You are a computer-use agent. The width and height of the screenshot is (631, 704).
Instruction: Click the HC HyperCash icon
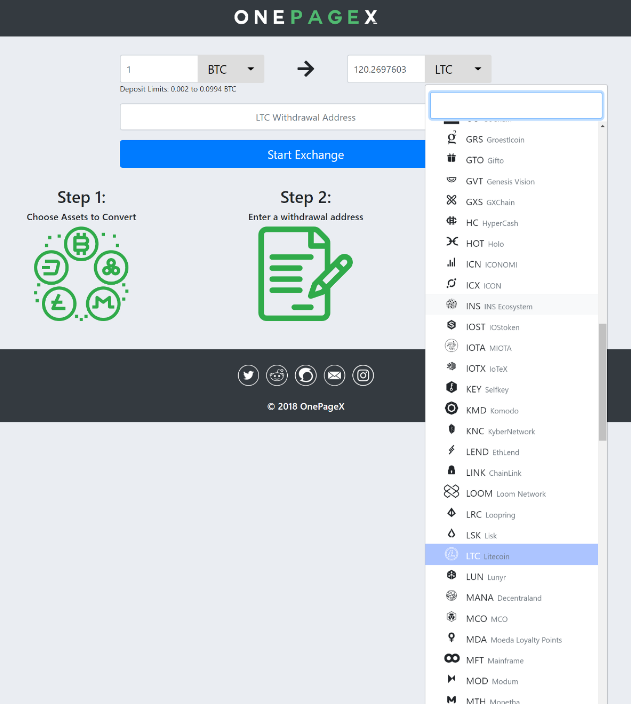tap(451, 221)
